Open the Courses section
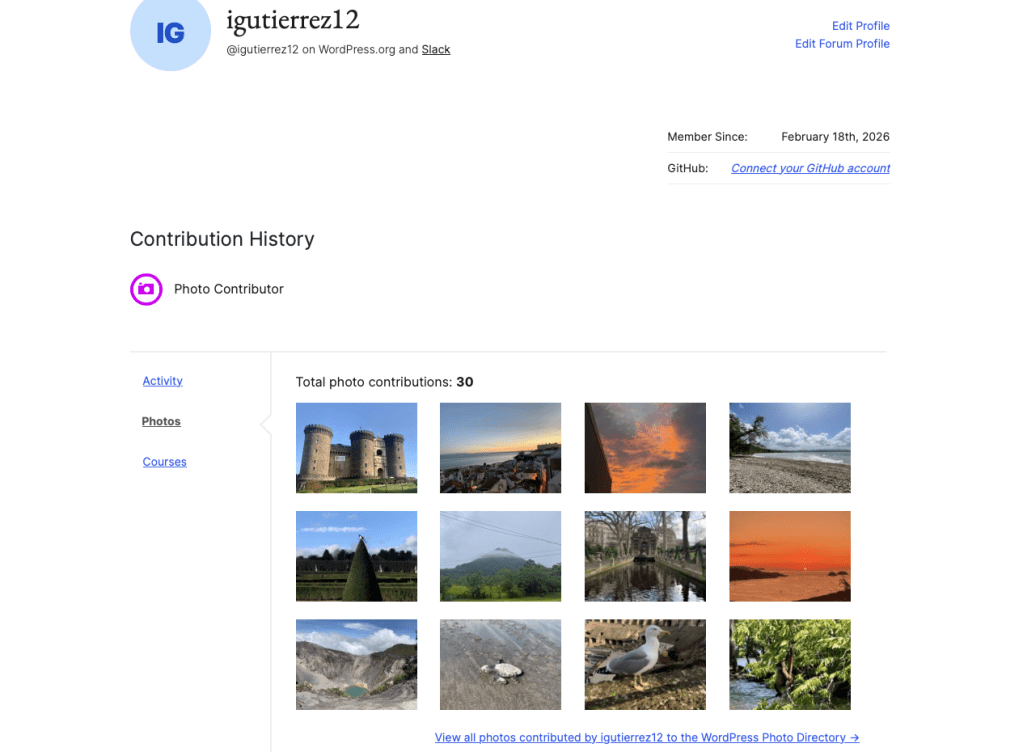The height and width of the screenshot is (752, 1023). pyautogui.click(x=164, y=461)
